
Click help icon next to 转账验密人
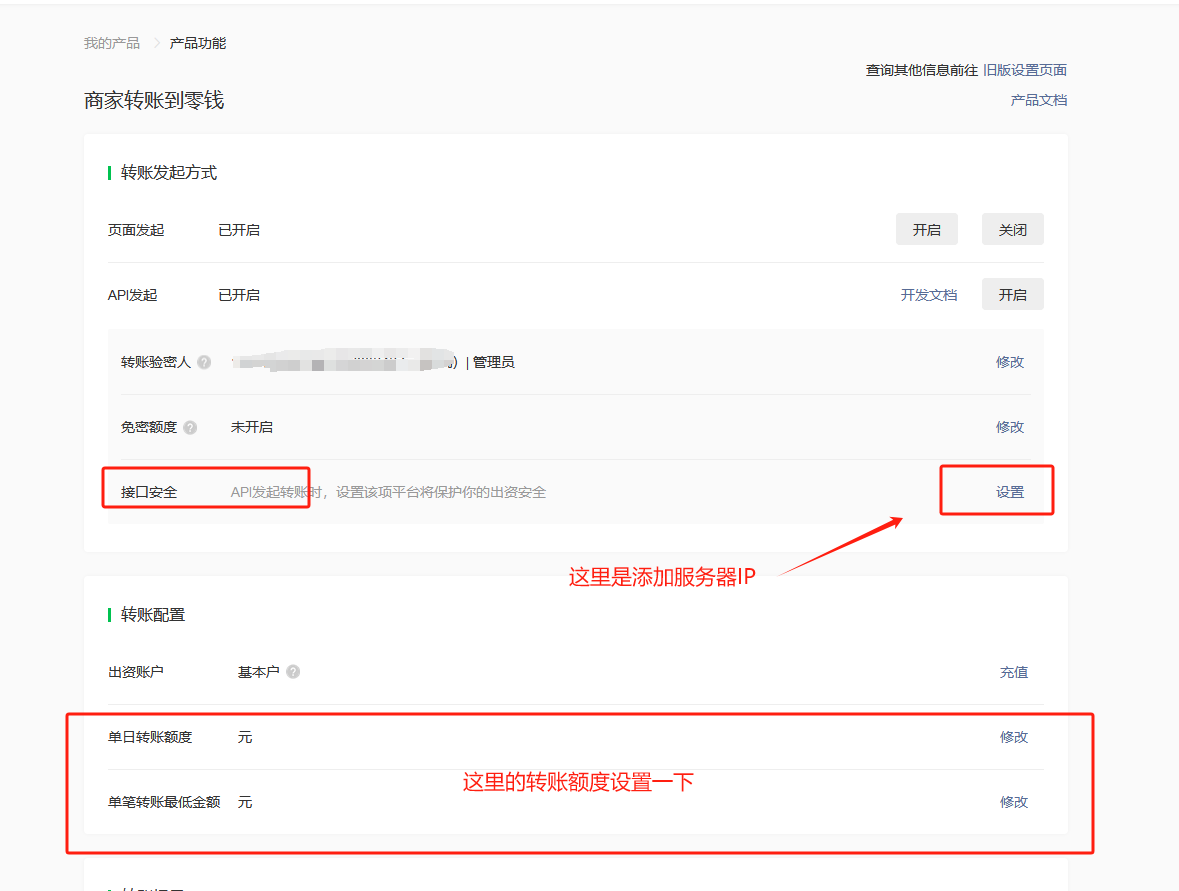204,362
